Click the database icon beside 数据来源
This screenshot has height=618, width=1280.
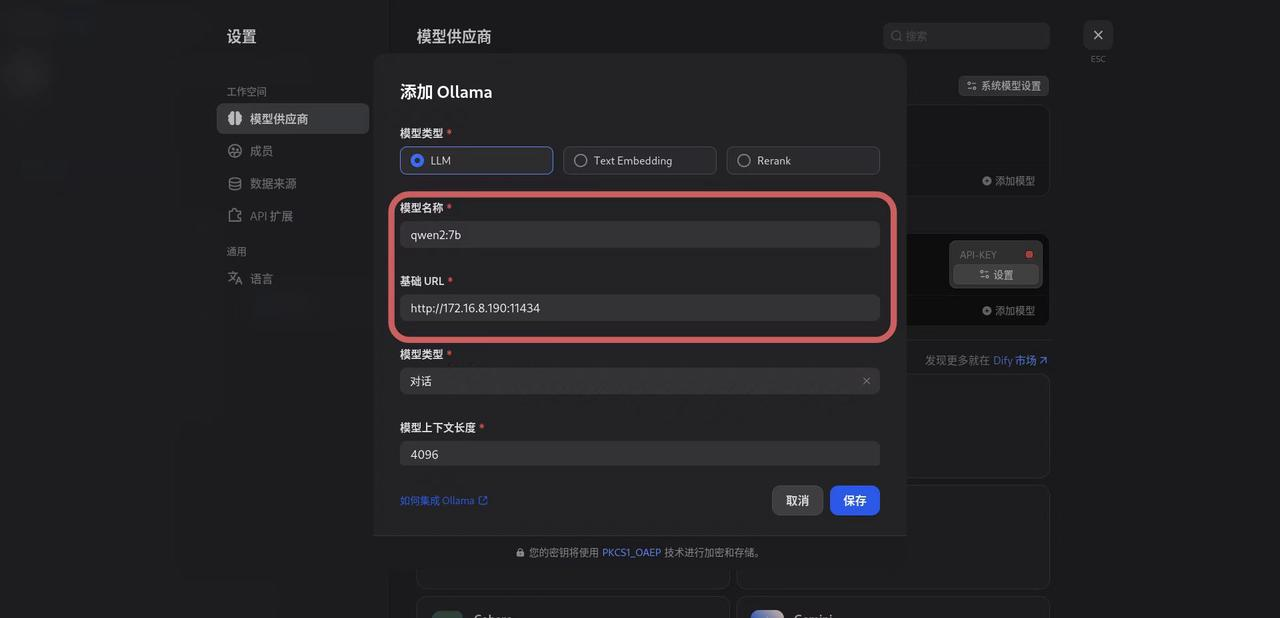pos(235,183)
